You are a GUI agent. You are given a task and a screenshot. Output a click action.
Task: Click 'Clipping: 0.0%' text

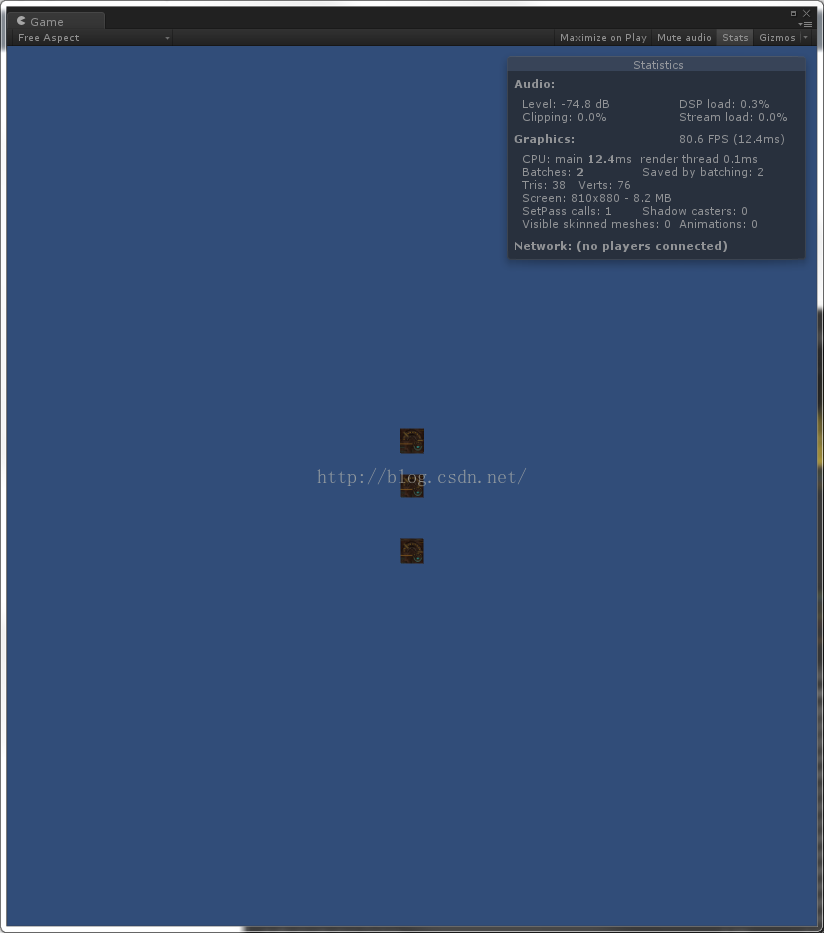click(564, 117)
